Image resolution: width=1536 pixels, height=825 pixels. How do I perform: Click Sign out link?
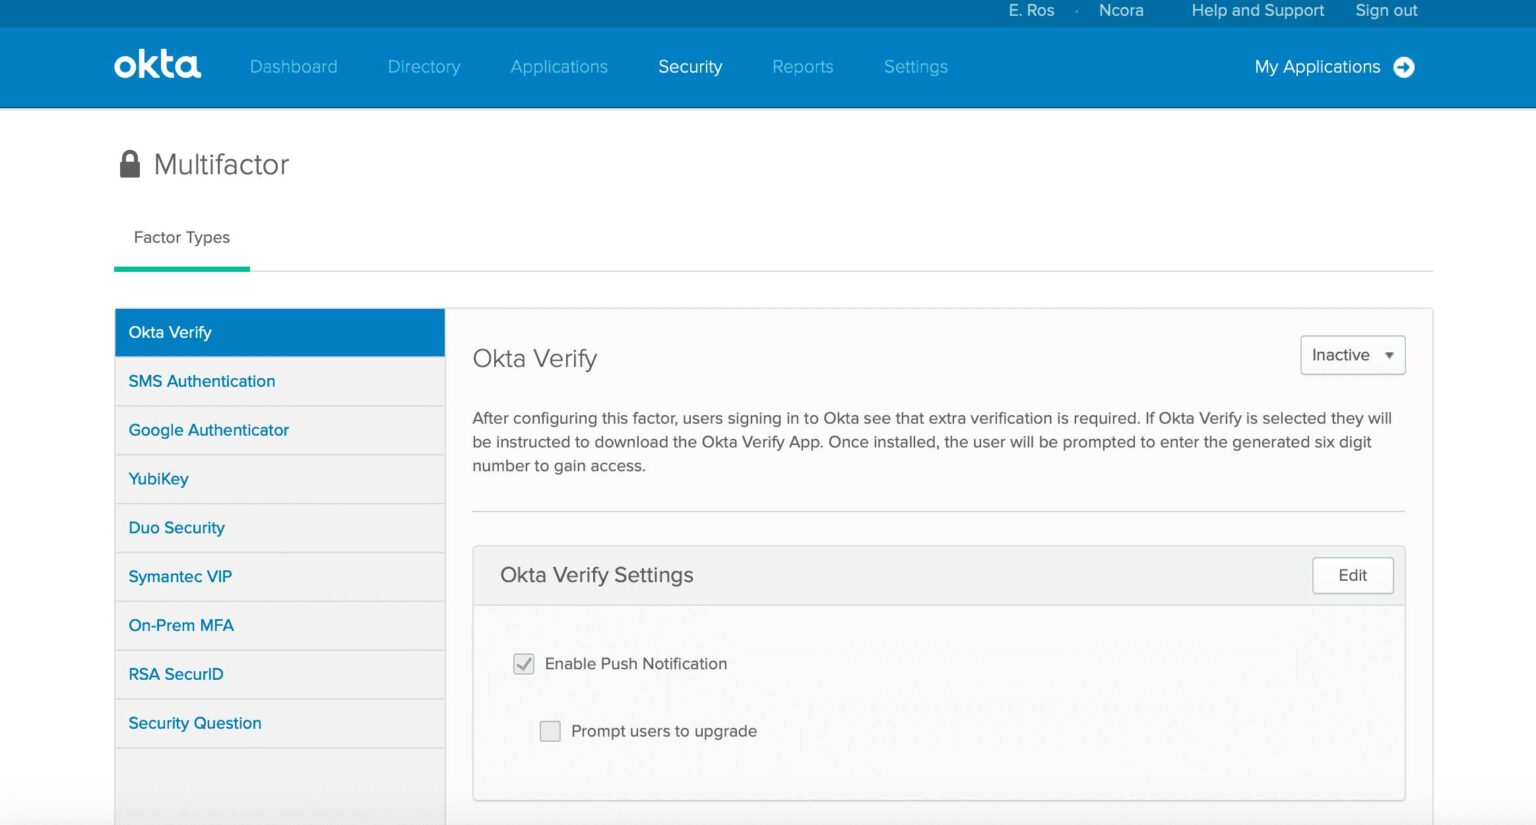point(1386,10)
